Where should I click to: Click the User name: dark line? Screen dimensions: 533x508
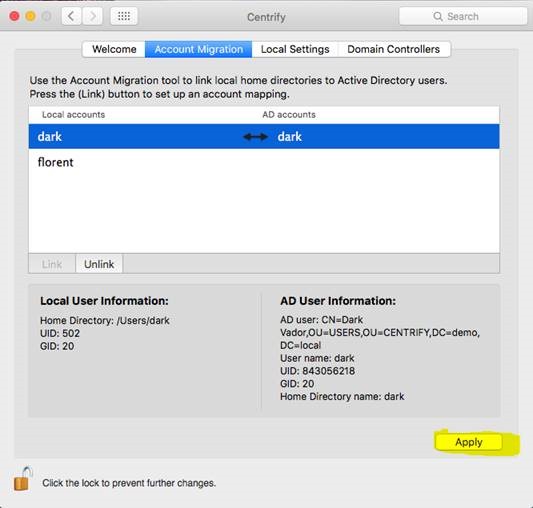pyautogui.click(x=317, y=358)
